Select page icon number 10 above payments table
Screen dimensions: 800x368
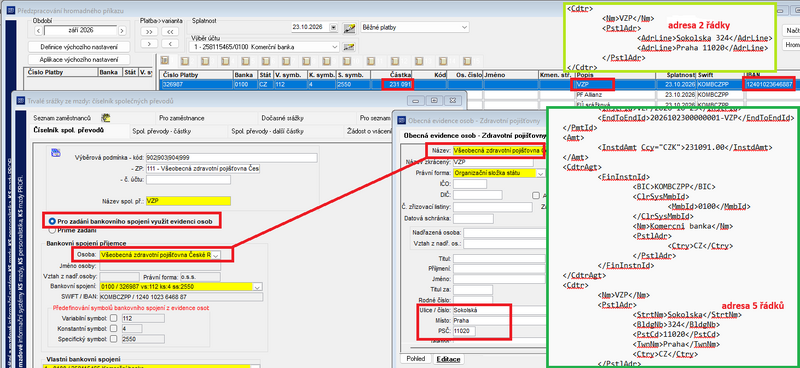coord(346,61)
